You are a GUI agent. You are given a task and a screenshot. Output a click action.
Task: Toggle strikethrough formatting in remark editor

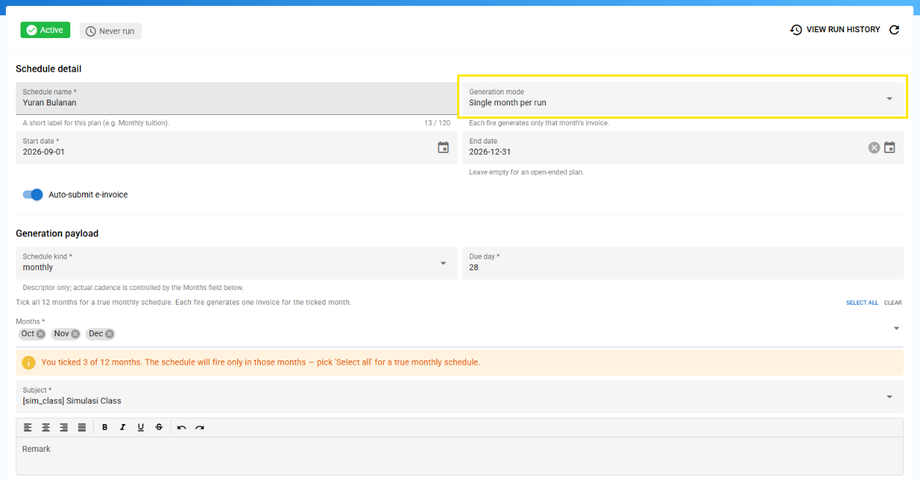point(159,427)
